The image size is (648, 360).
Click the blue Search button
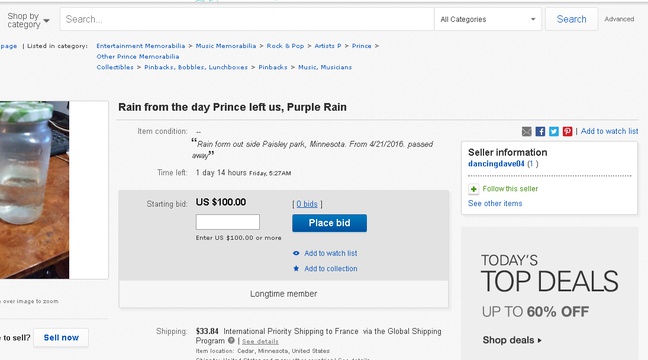(571, 19)
